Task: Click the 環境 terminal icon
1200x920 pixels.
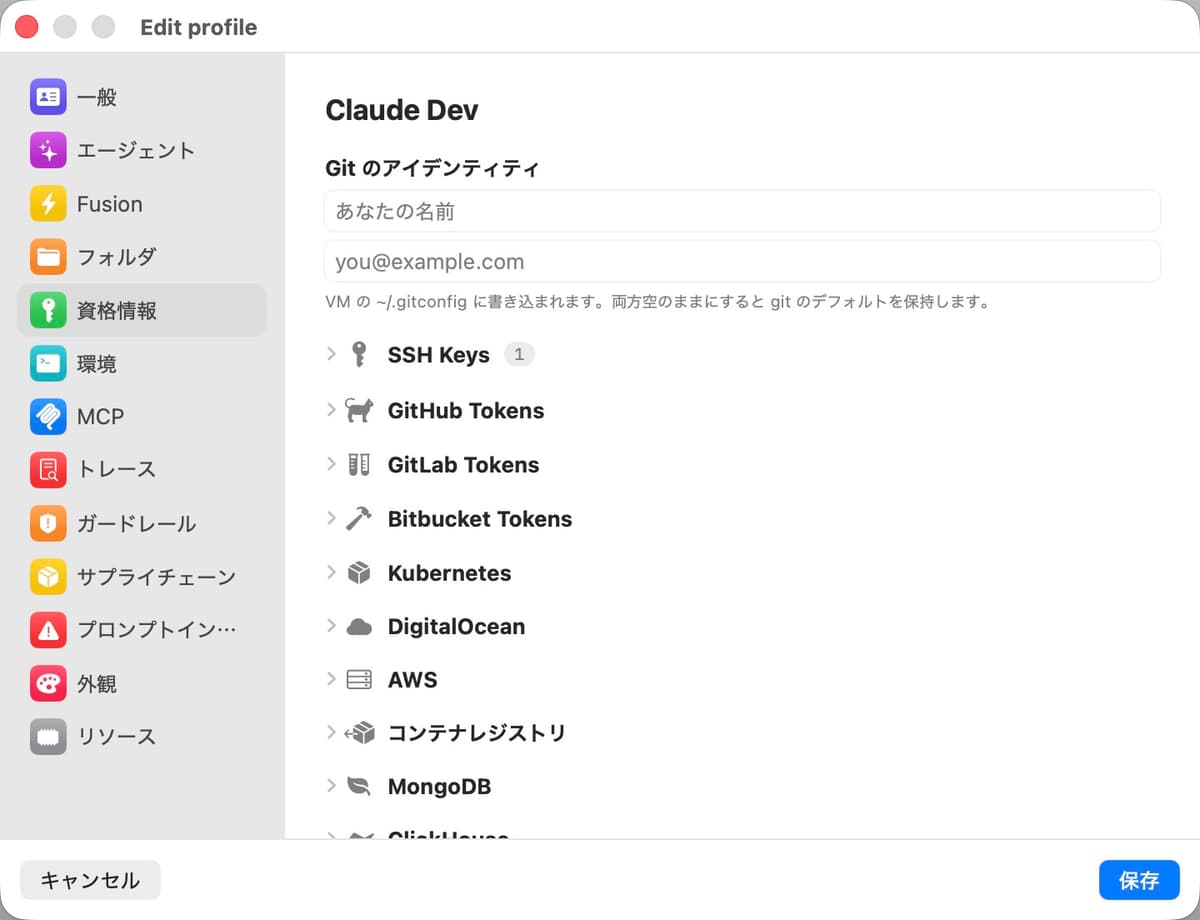Action: click(x=48, y=364)
